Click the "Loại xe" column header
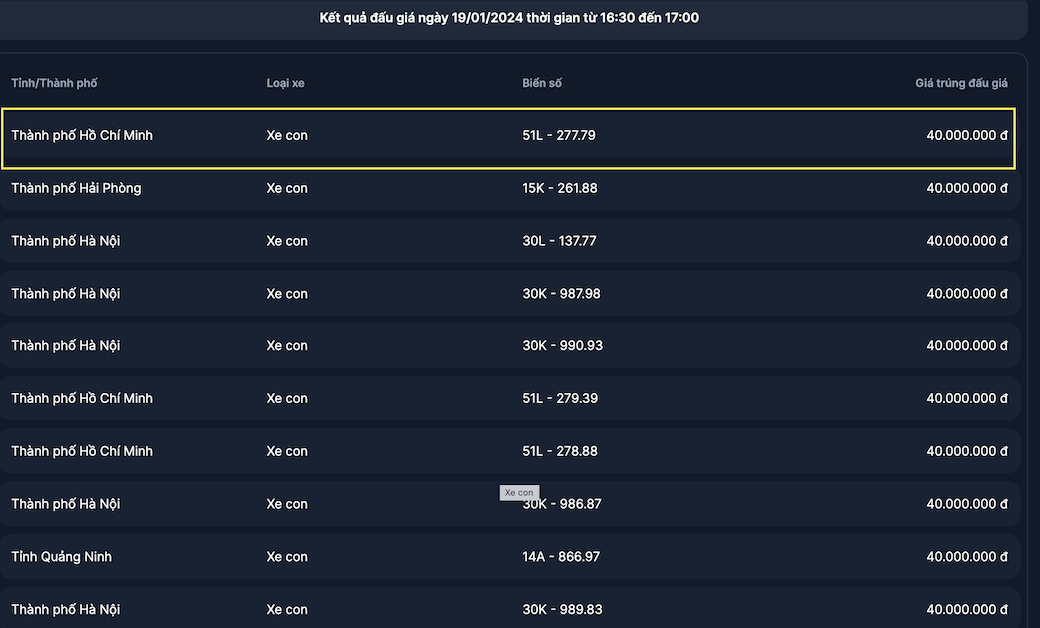 tap(285, 82)
